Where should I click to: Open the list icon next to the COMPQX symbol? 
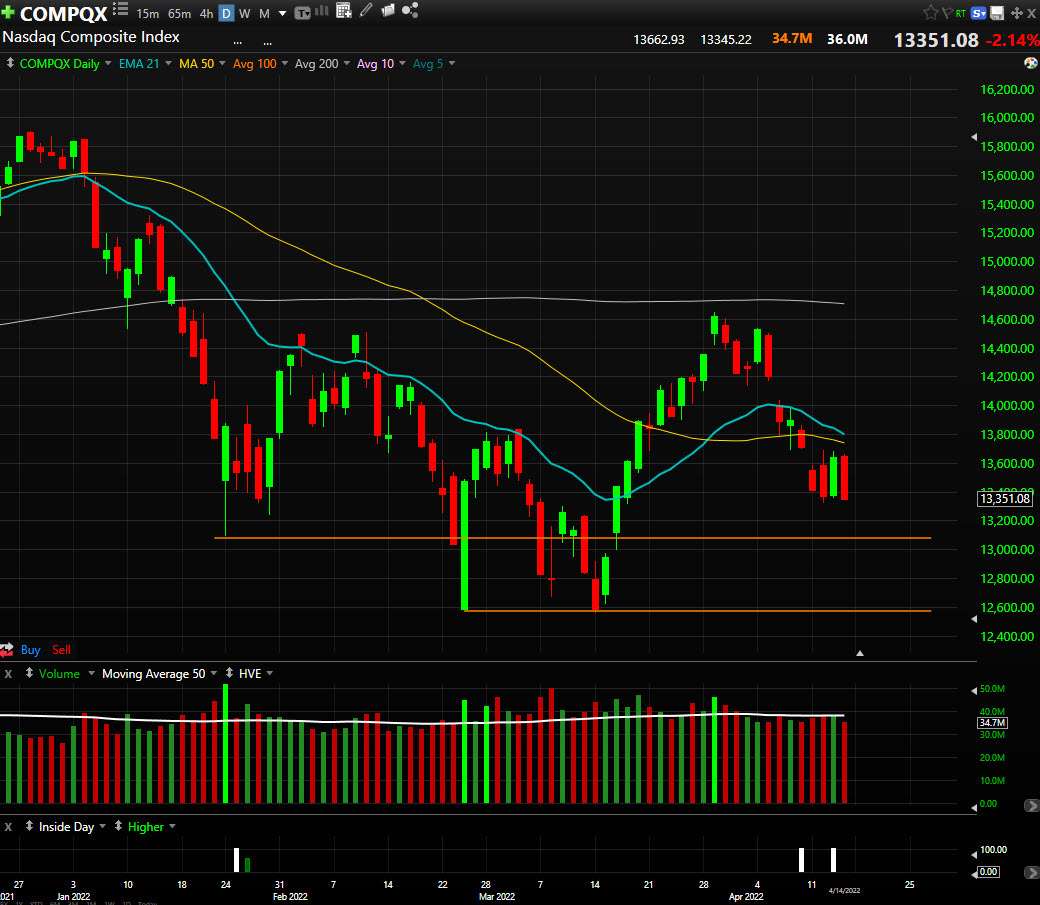[x=120, y=9]
